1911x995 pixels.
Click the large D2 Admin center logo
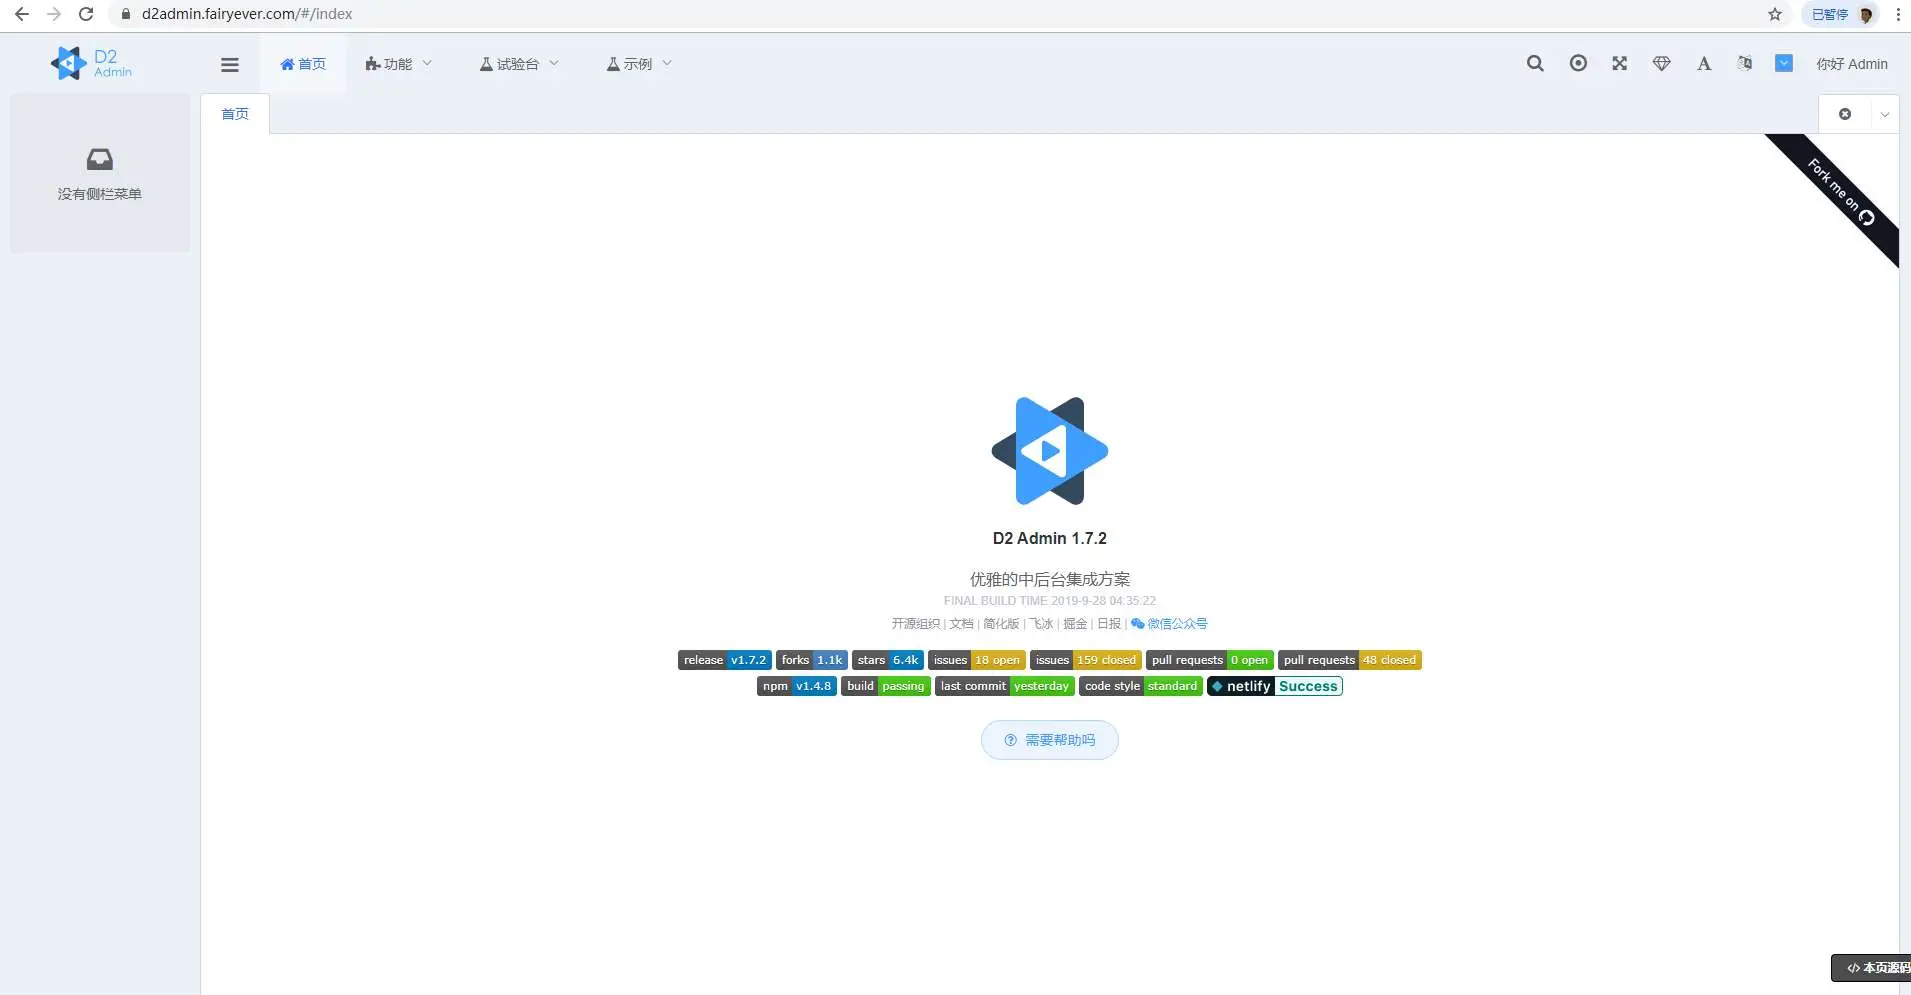pos(1050,451)
